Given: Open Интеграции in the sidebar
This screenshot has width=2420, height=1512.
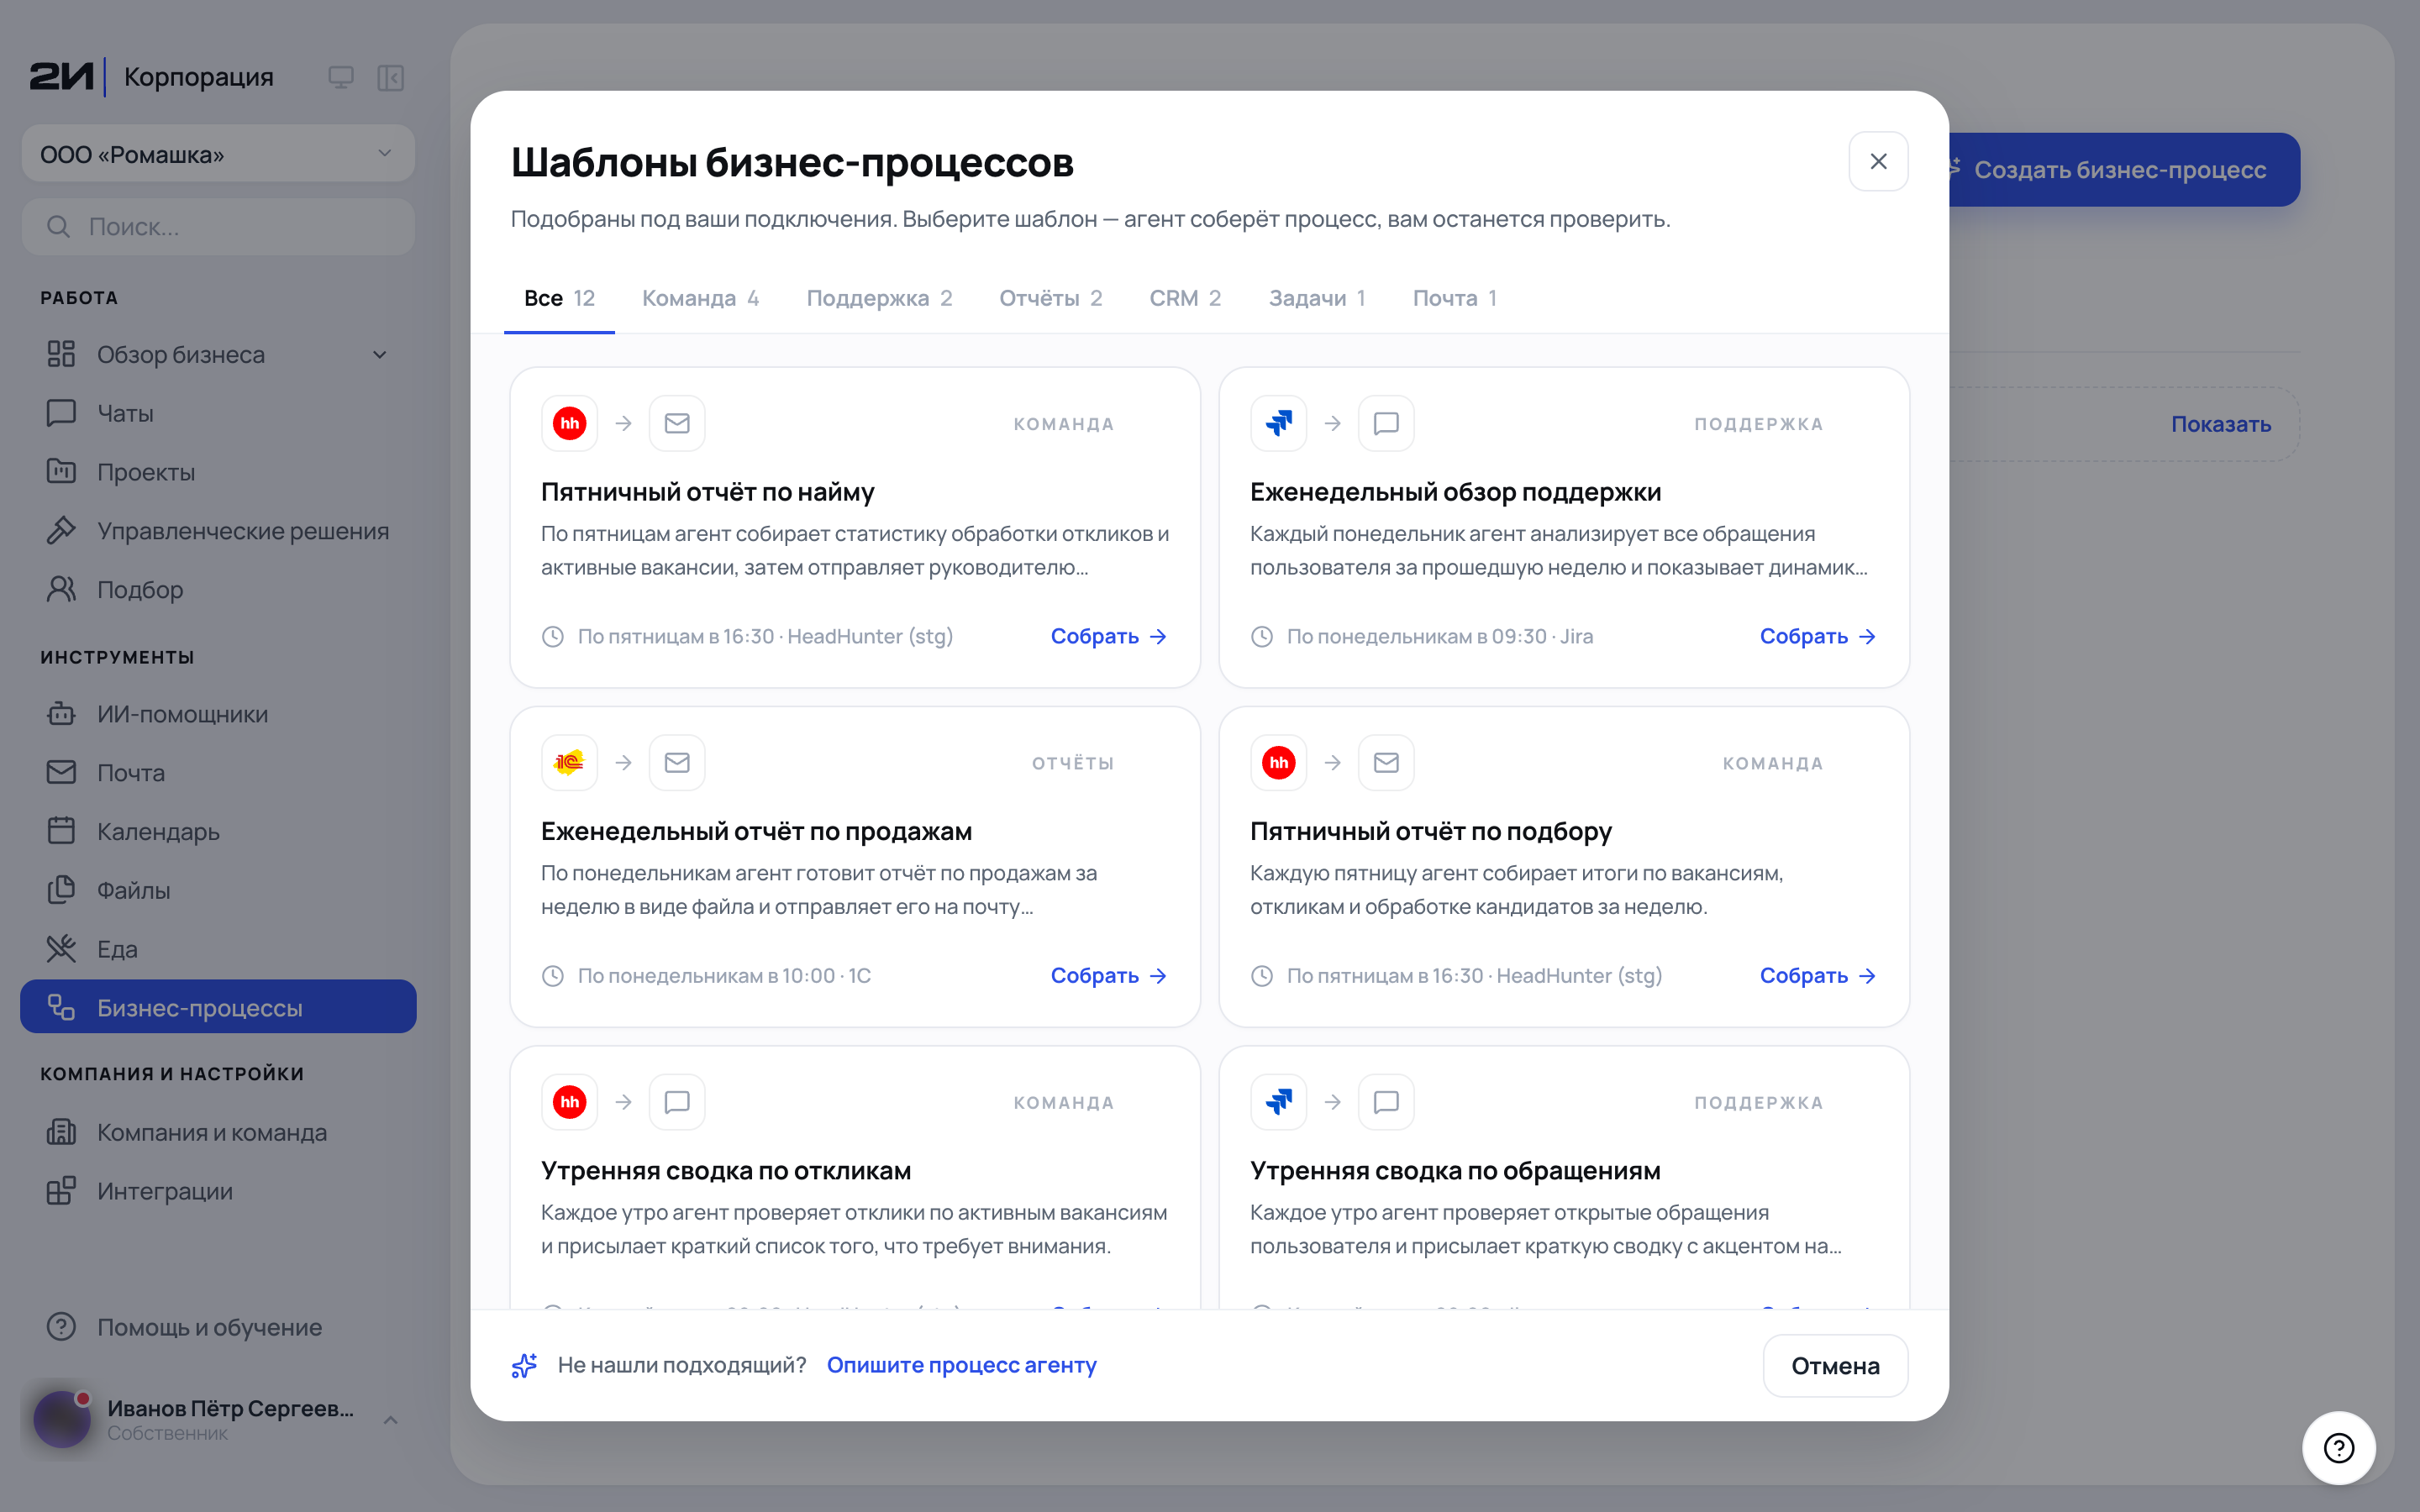Looking at the screenshot, I should coord(218,1191).
